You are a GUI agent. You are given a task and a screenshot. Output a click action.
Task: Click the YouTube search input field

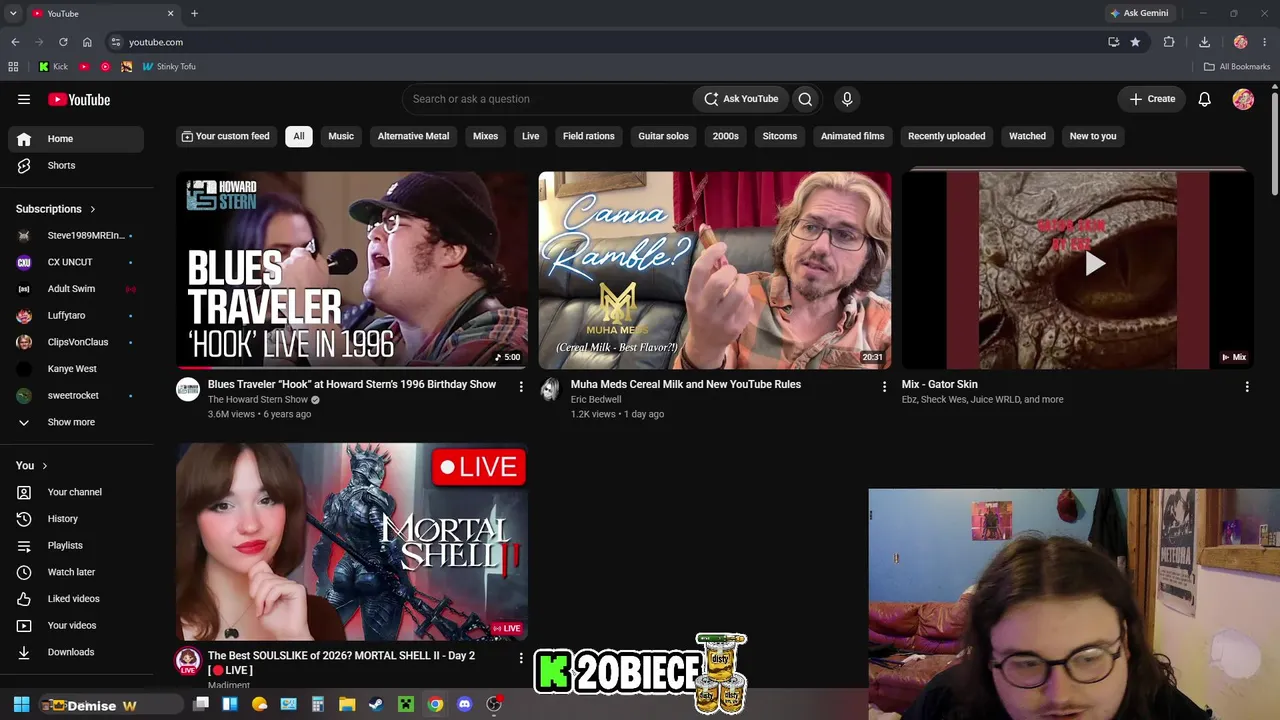pos(547,99)
